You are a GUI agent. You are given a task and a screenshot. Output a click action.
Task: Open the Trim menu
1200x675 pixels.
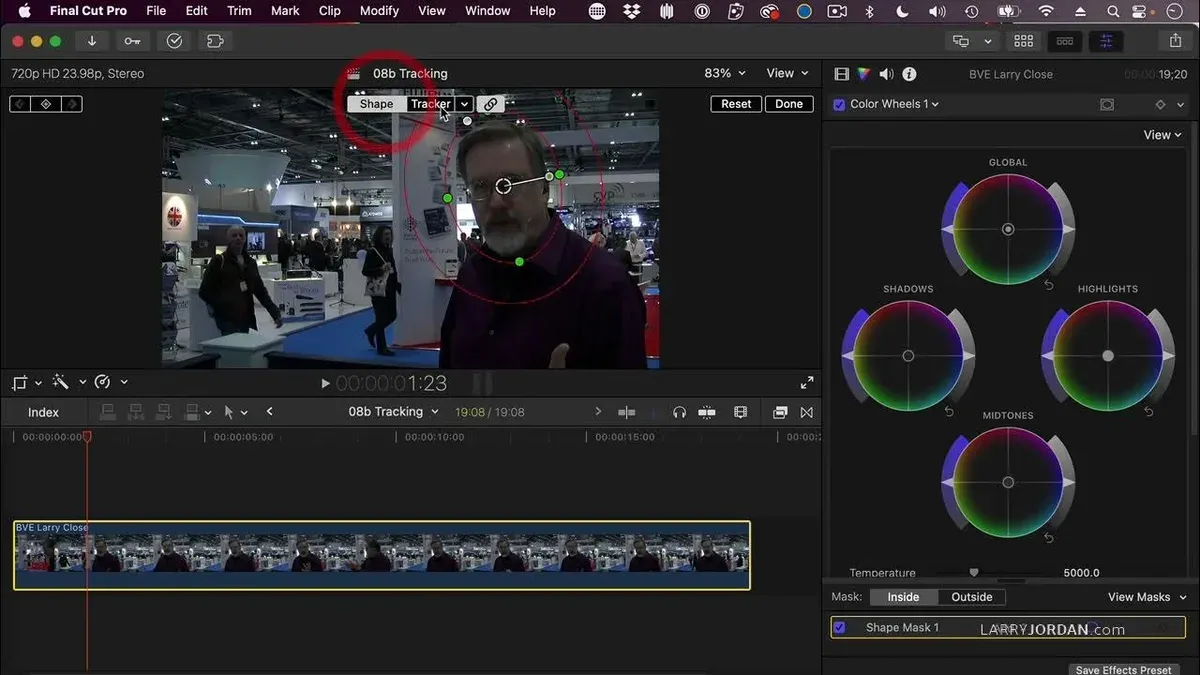coord(239,11)
